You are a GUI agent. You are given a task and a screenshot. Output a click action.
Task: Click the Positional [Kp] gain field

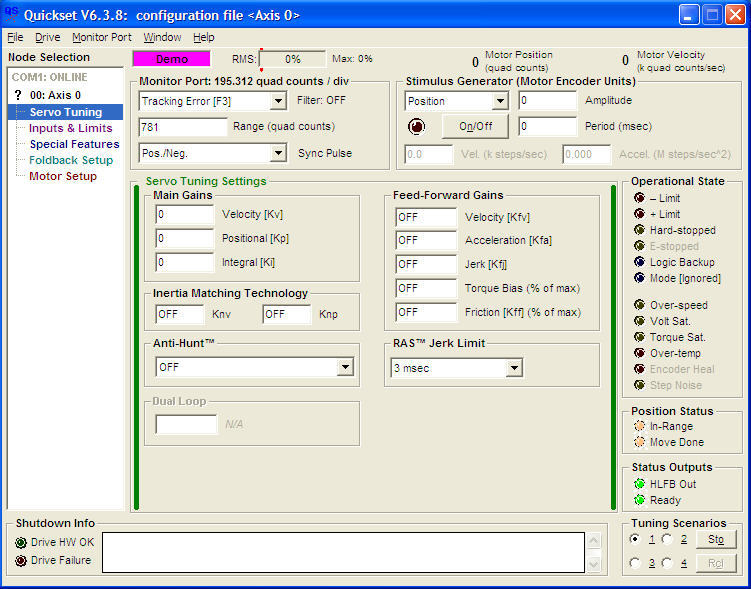(x=184, y=238)
